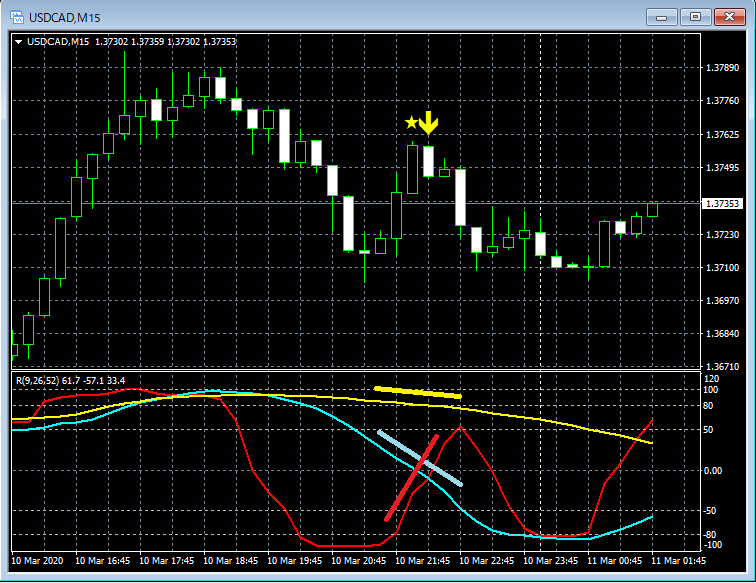Click the indicator scale value -80

[711, 535]
